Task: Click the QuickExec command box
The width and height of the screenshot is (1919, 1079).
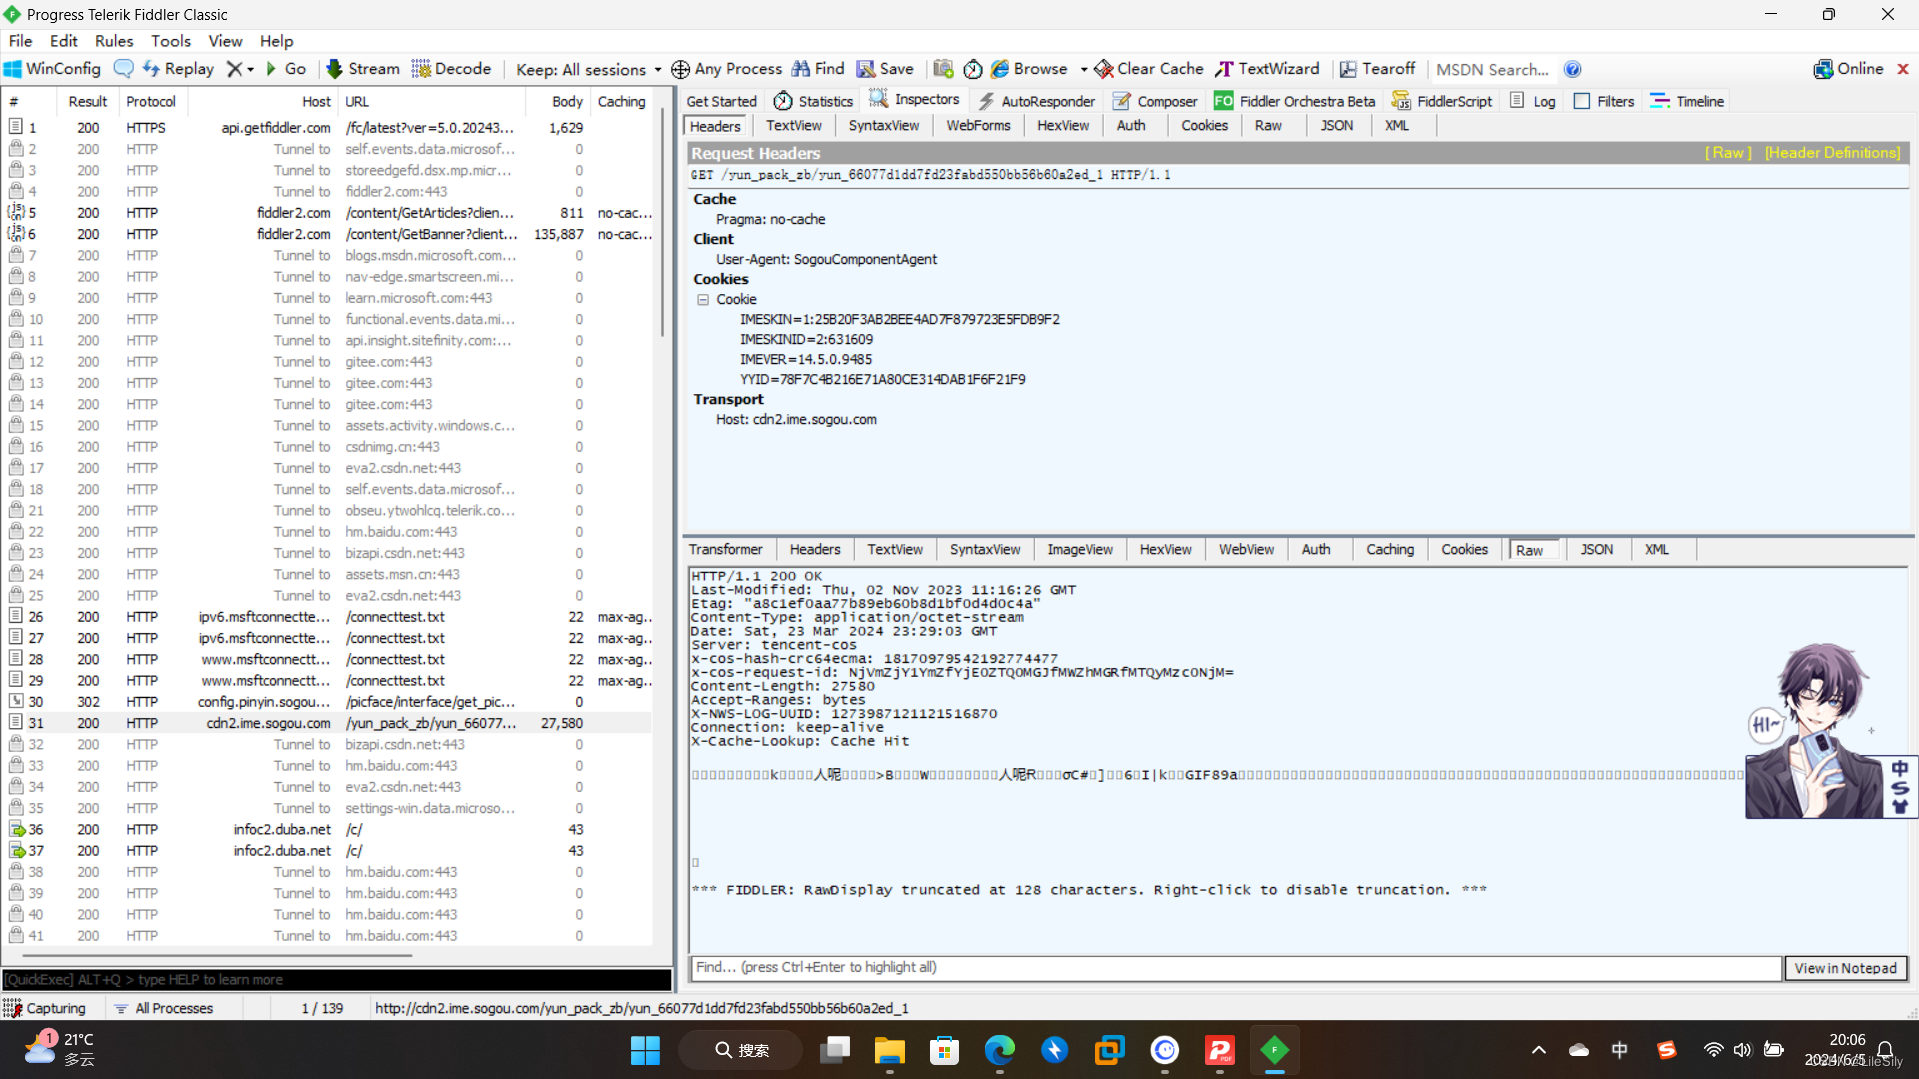Action: click(x=337, y=980)
